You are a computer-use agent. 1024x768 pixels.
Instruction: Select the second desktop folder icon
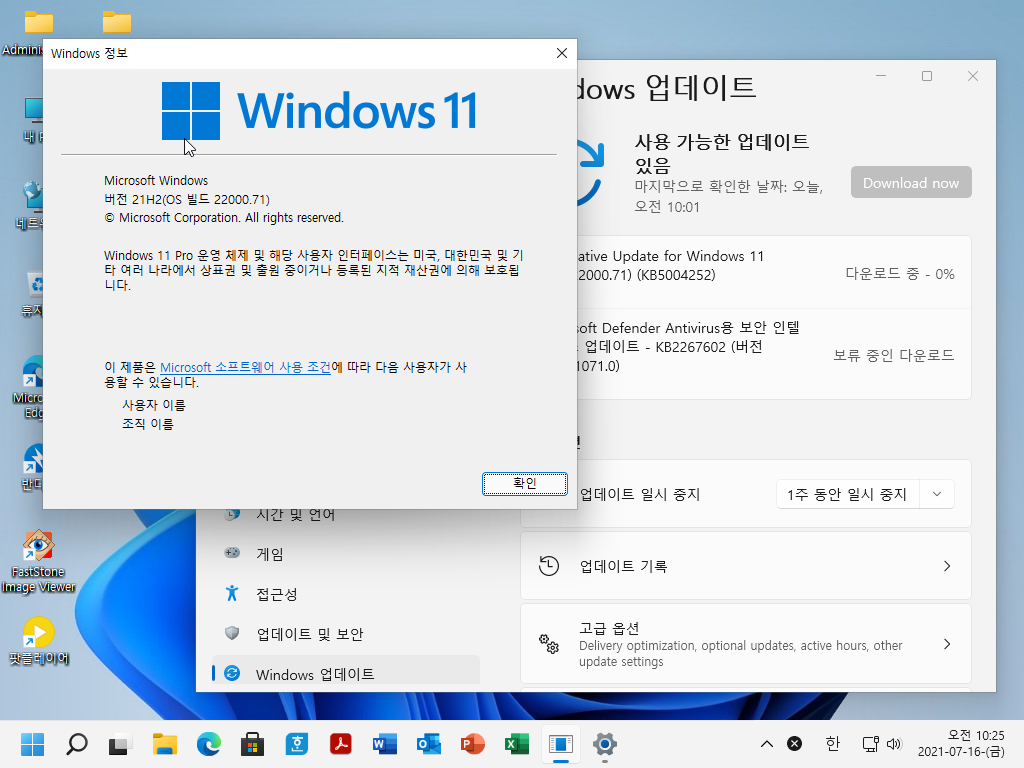click(x=117, y=23)
